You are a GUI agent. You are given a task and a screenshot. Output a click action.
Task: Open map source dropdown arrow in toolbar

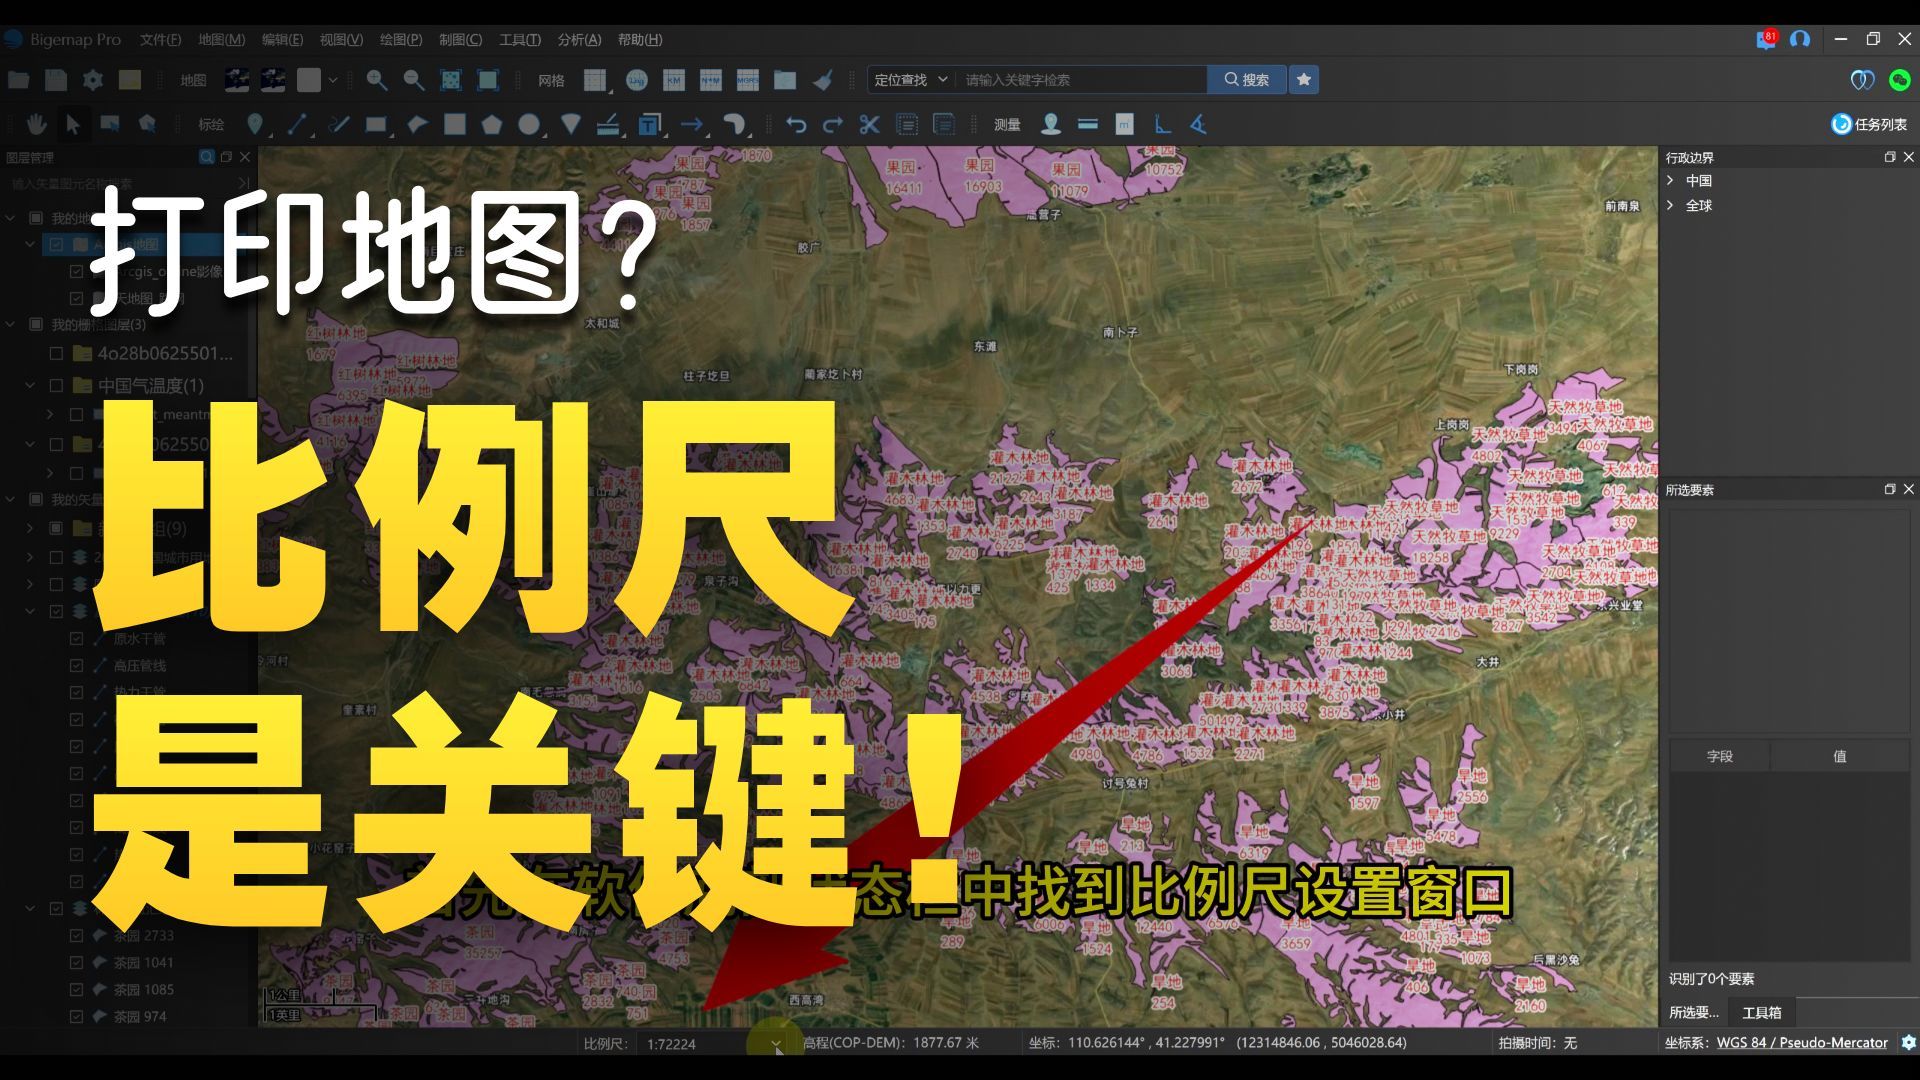(x=333, y=80)
